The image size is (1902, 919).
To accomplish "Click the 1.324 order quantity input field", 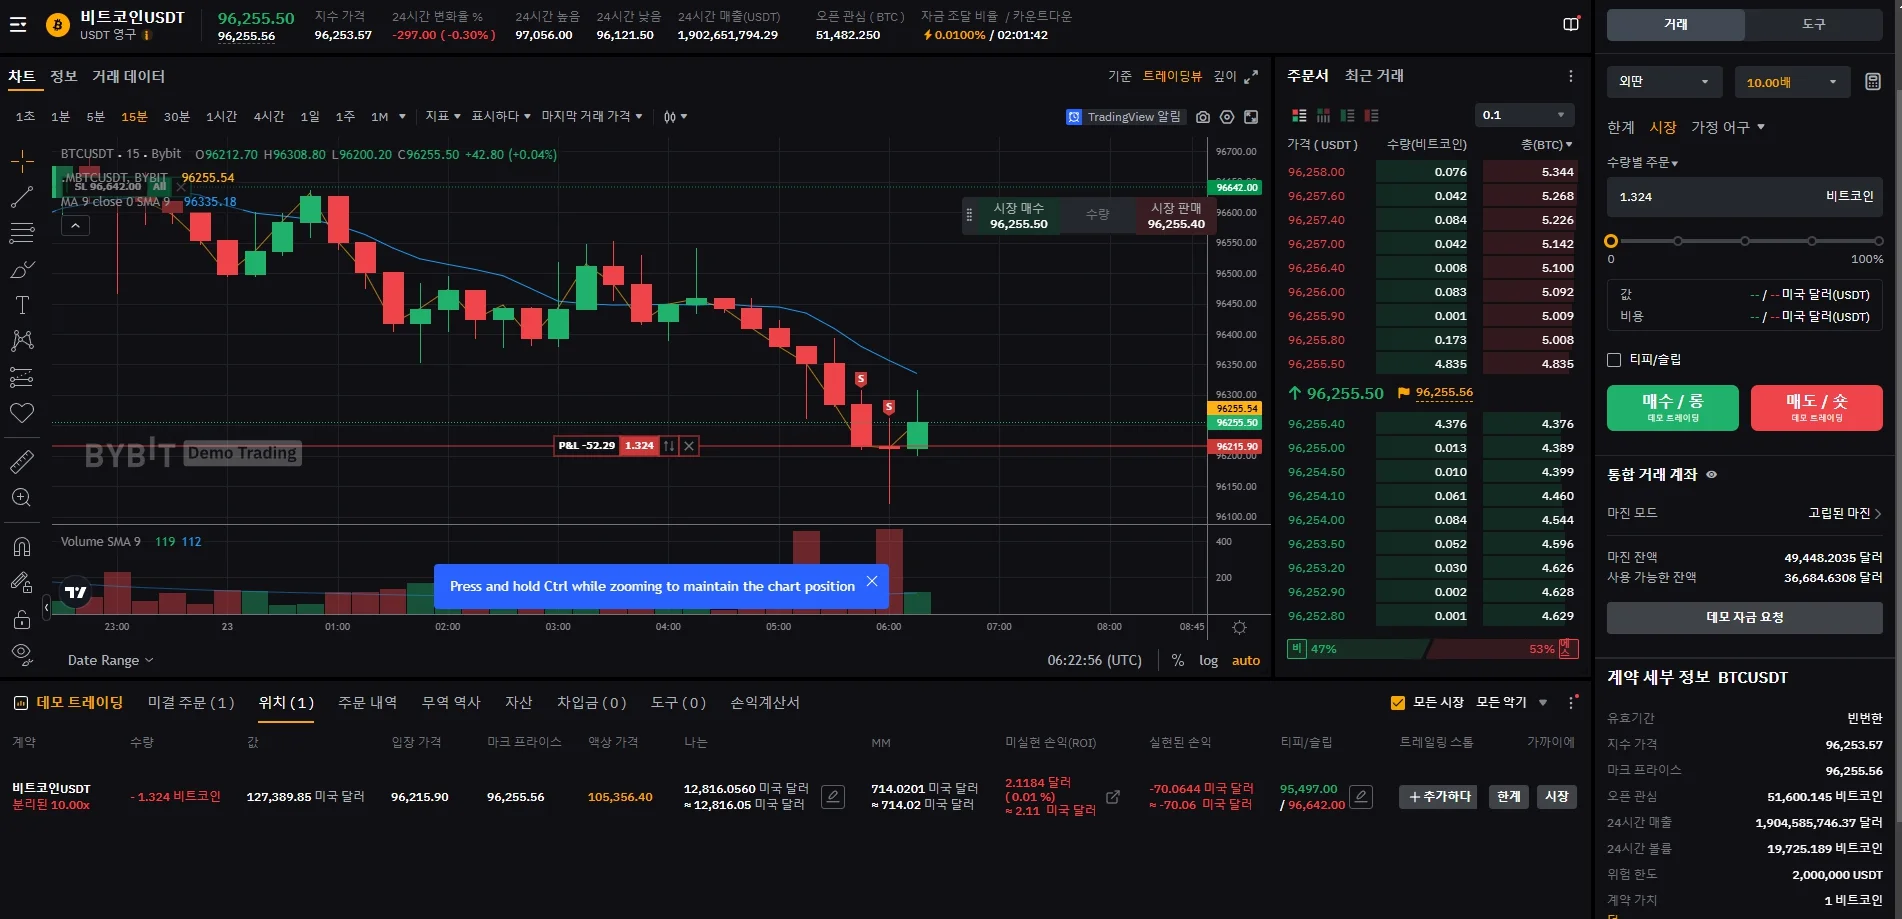I will coord(1744,197).
